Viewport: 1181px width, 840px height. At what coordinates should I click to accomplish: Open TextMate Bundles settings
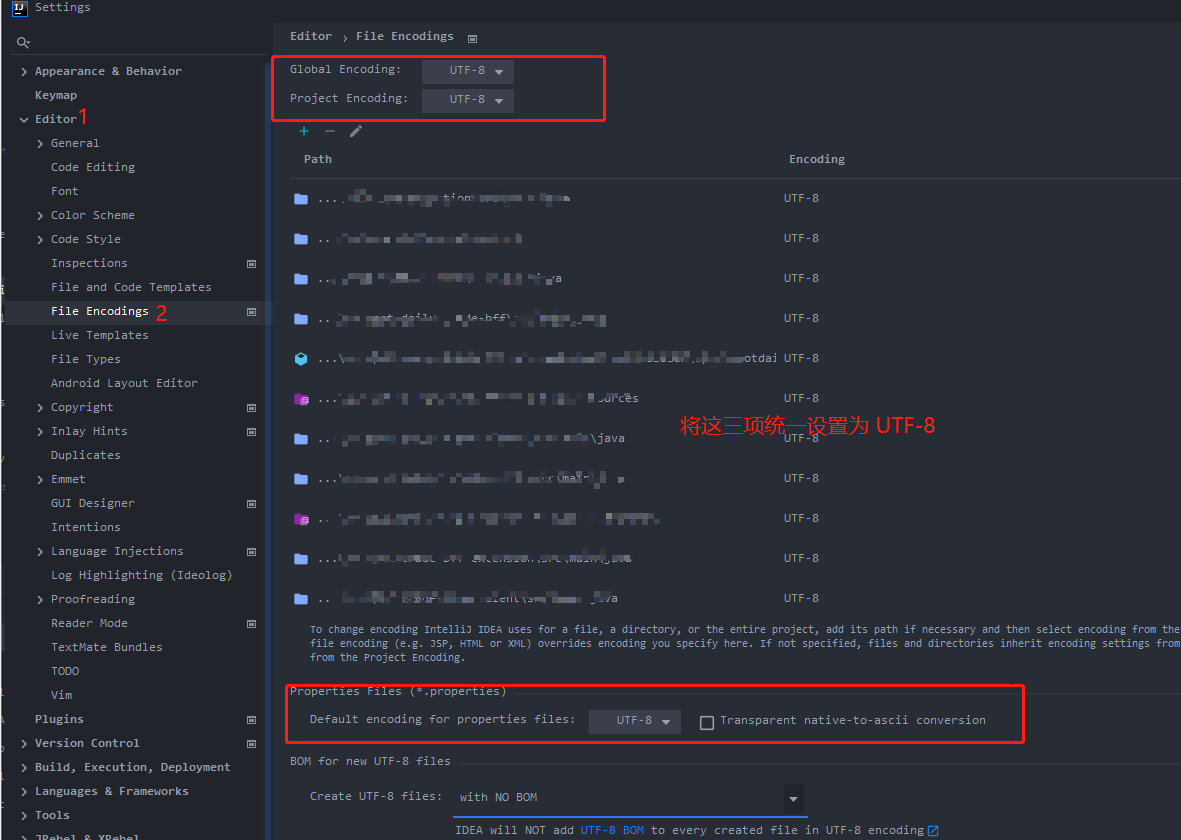pos(107,647)
